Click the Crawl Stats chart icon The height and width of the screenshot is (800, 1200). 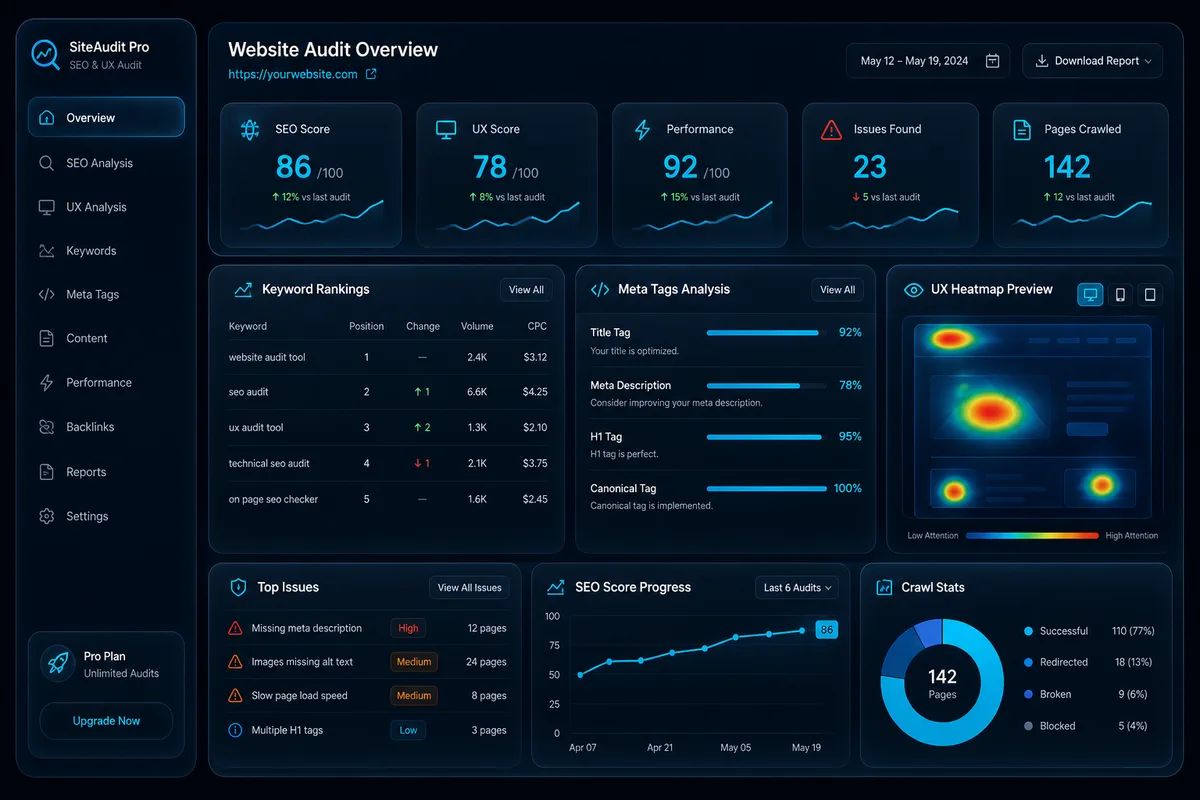[x=884, y=588]
